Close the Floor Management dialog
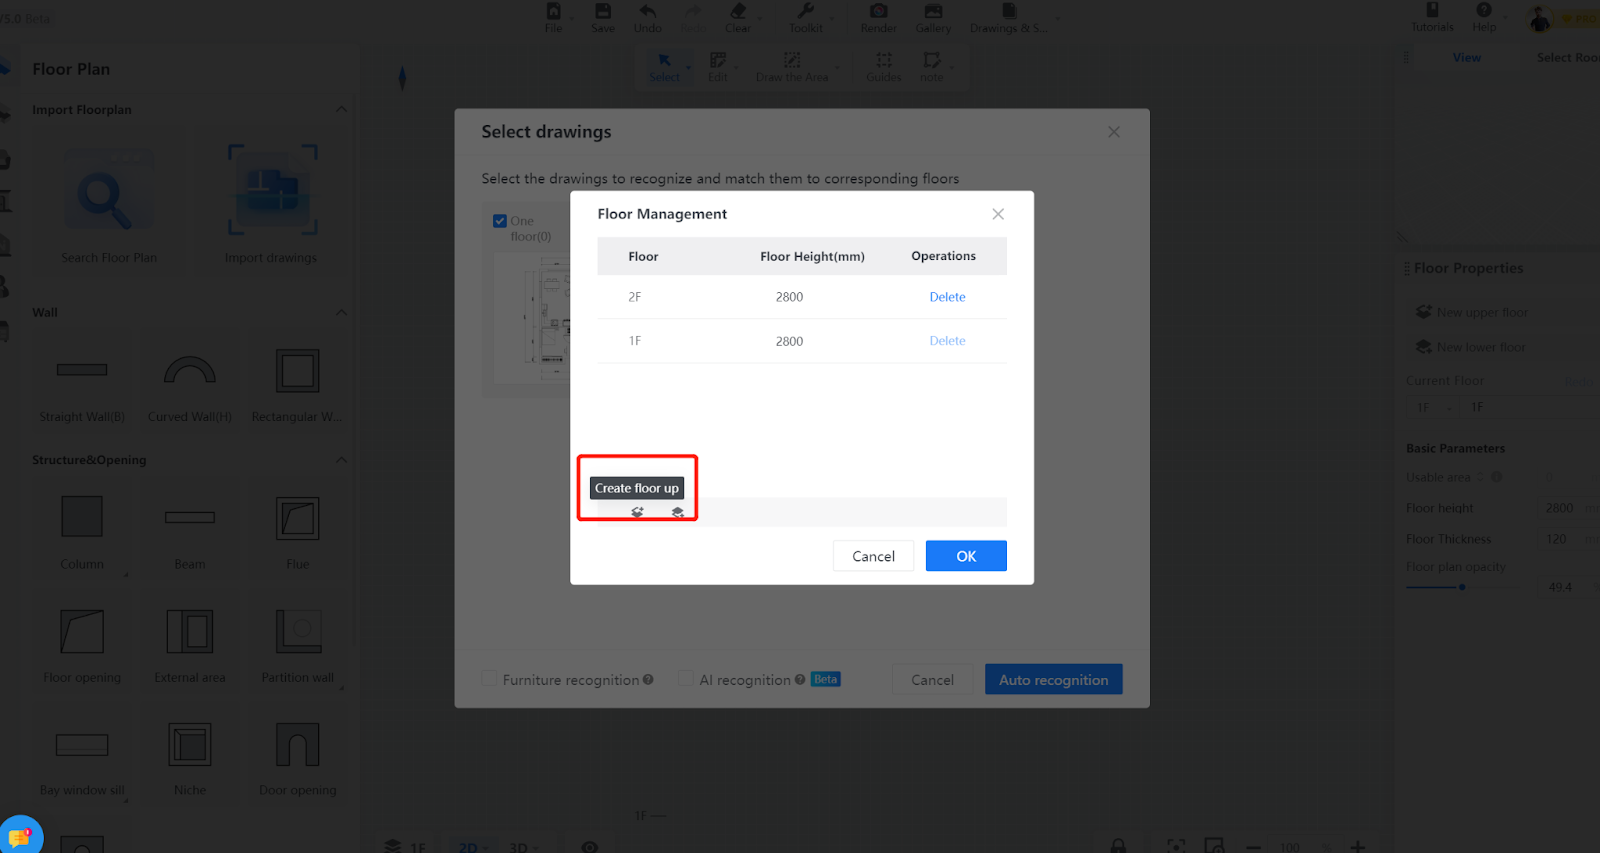This screenshot has width=1600, height=853. click(x=998, y=214)
